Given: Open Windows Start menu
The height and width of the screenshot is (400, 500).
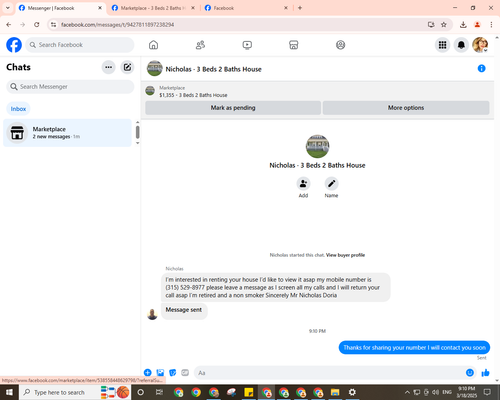Looking at the screenshot, I should [9, 392].
